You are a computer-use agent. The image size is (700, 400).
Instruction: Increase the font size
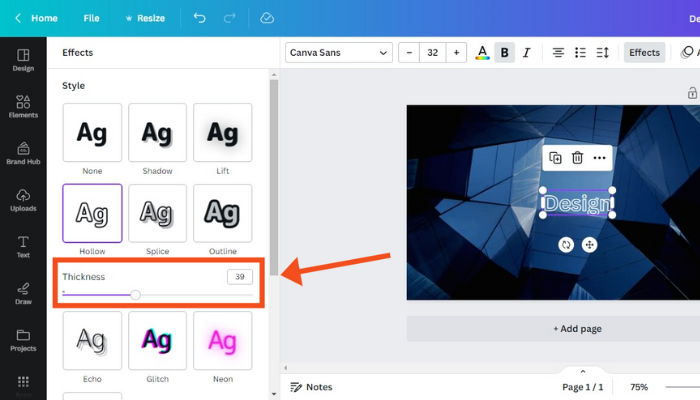(x=456, y=53)
